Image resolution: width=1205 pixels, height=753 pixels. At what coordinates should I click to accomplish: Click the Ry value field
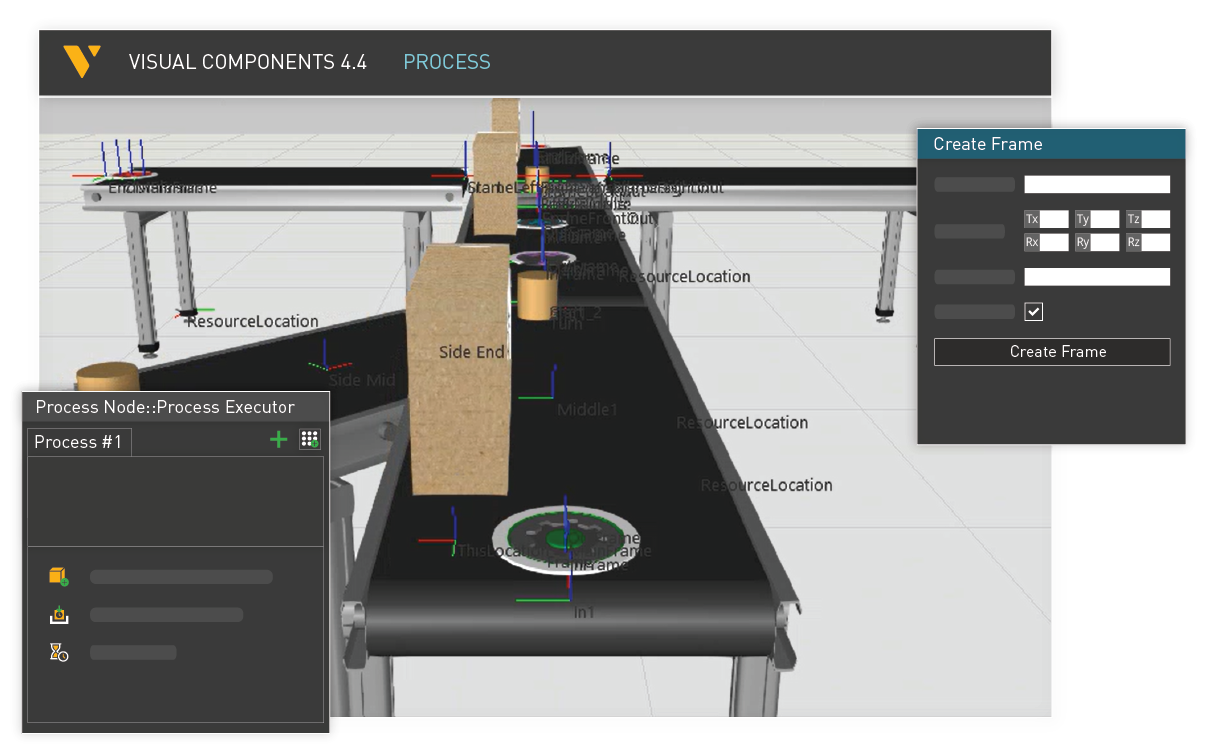point(1105,242)
